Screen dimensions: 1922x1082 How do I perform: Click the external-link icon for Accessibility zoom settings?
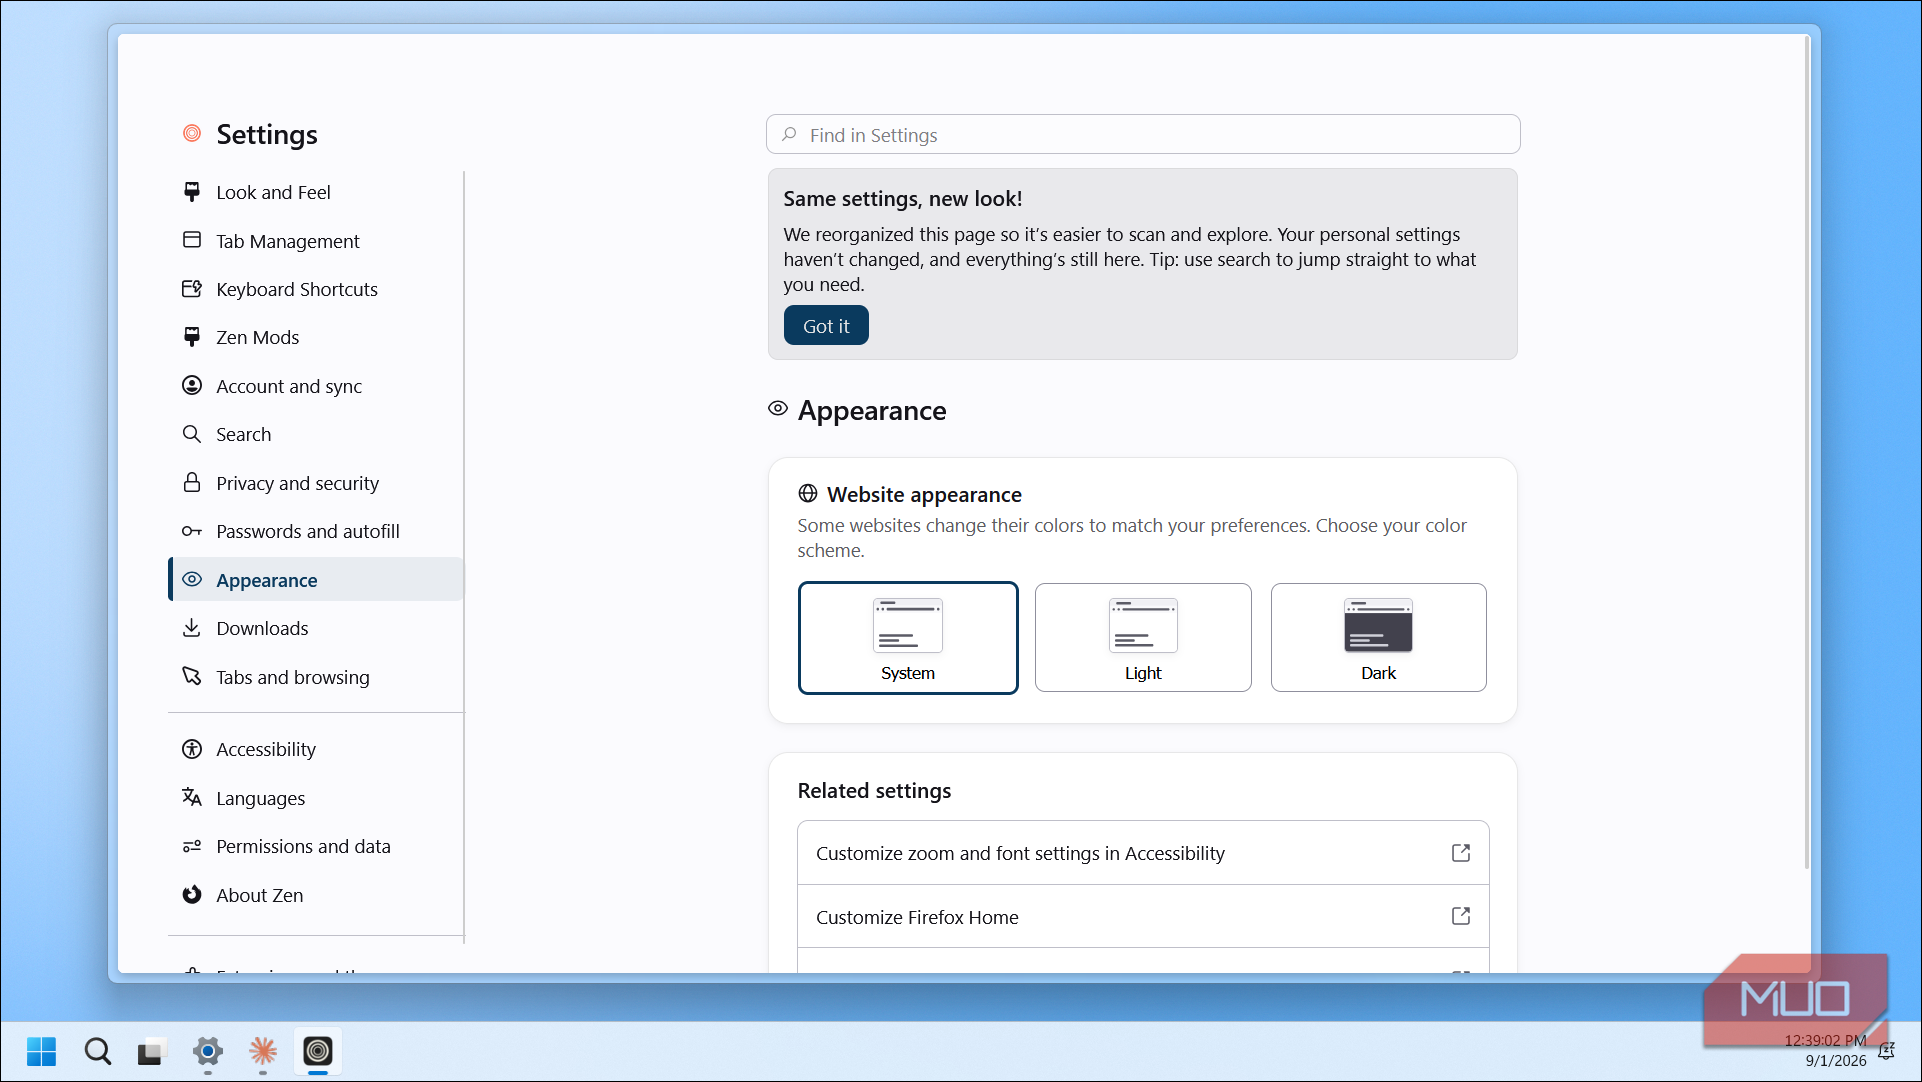[1461, 853]
